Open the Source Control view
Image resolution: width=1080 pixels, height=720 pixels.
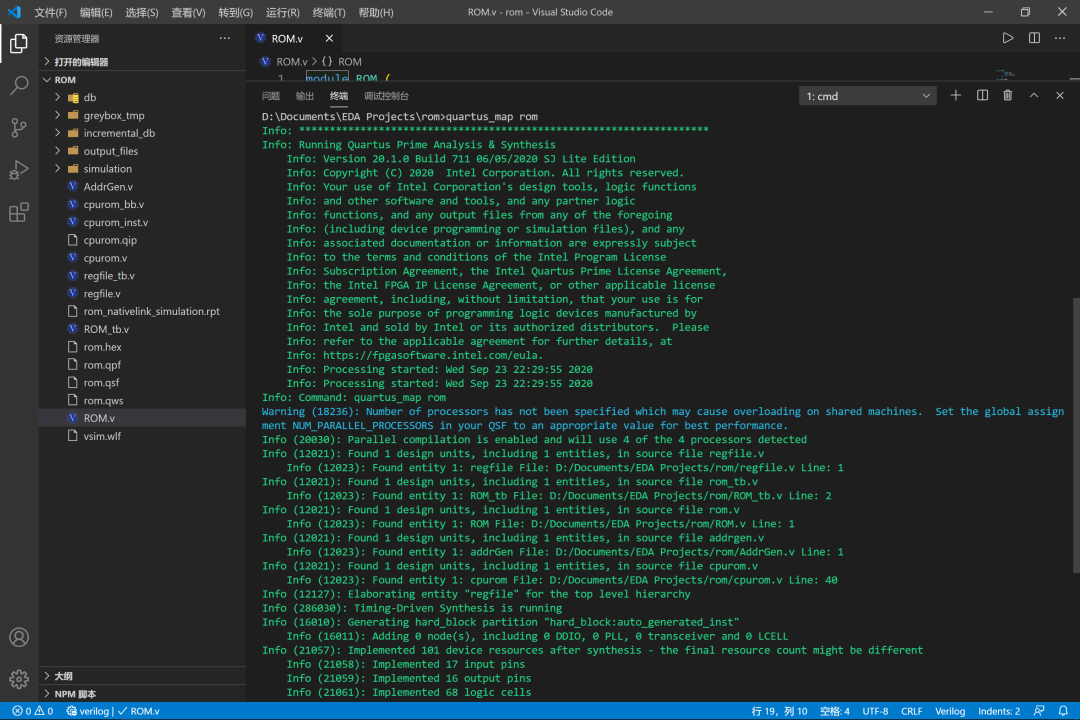coord(19,127)
